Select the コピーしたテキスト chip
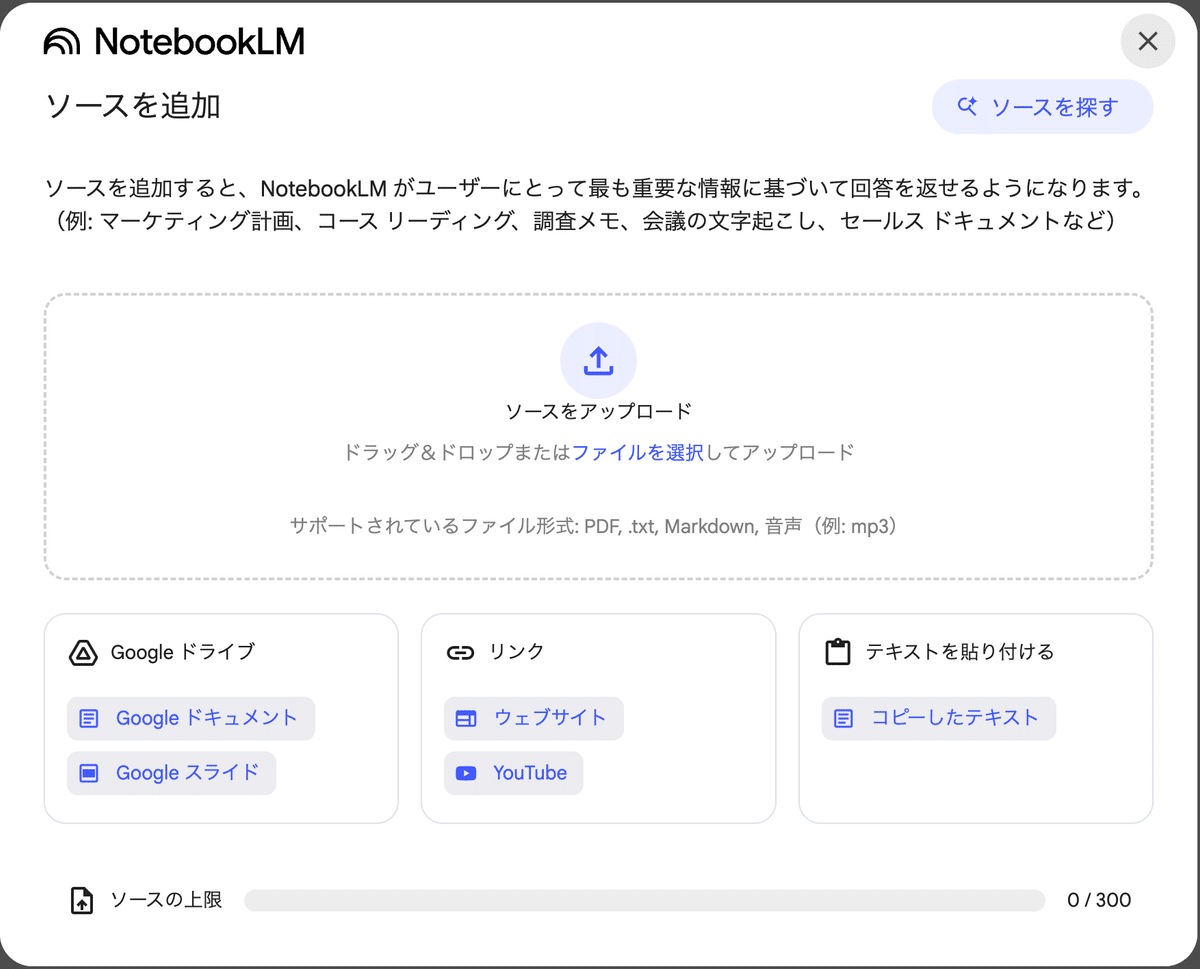 click(x=939, y=718)
